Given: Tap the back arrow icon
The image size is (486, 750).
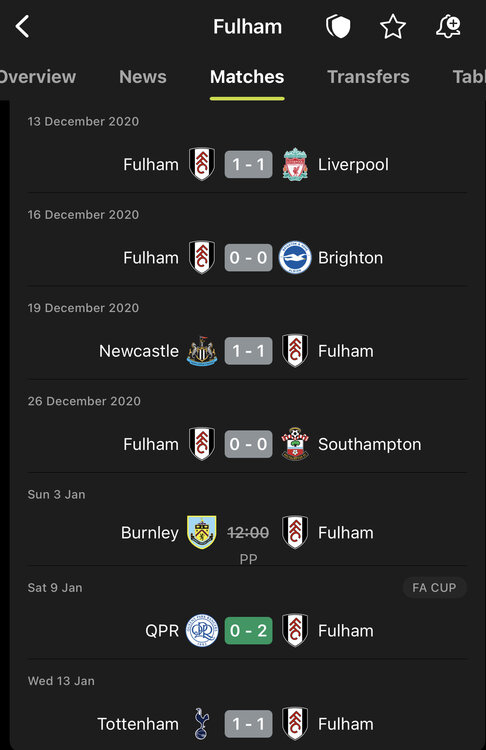Looking at the screenshot, I should pyautogui.click(x=22, y=26).
